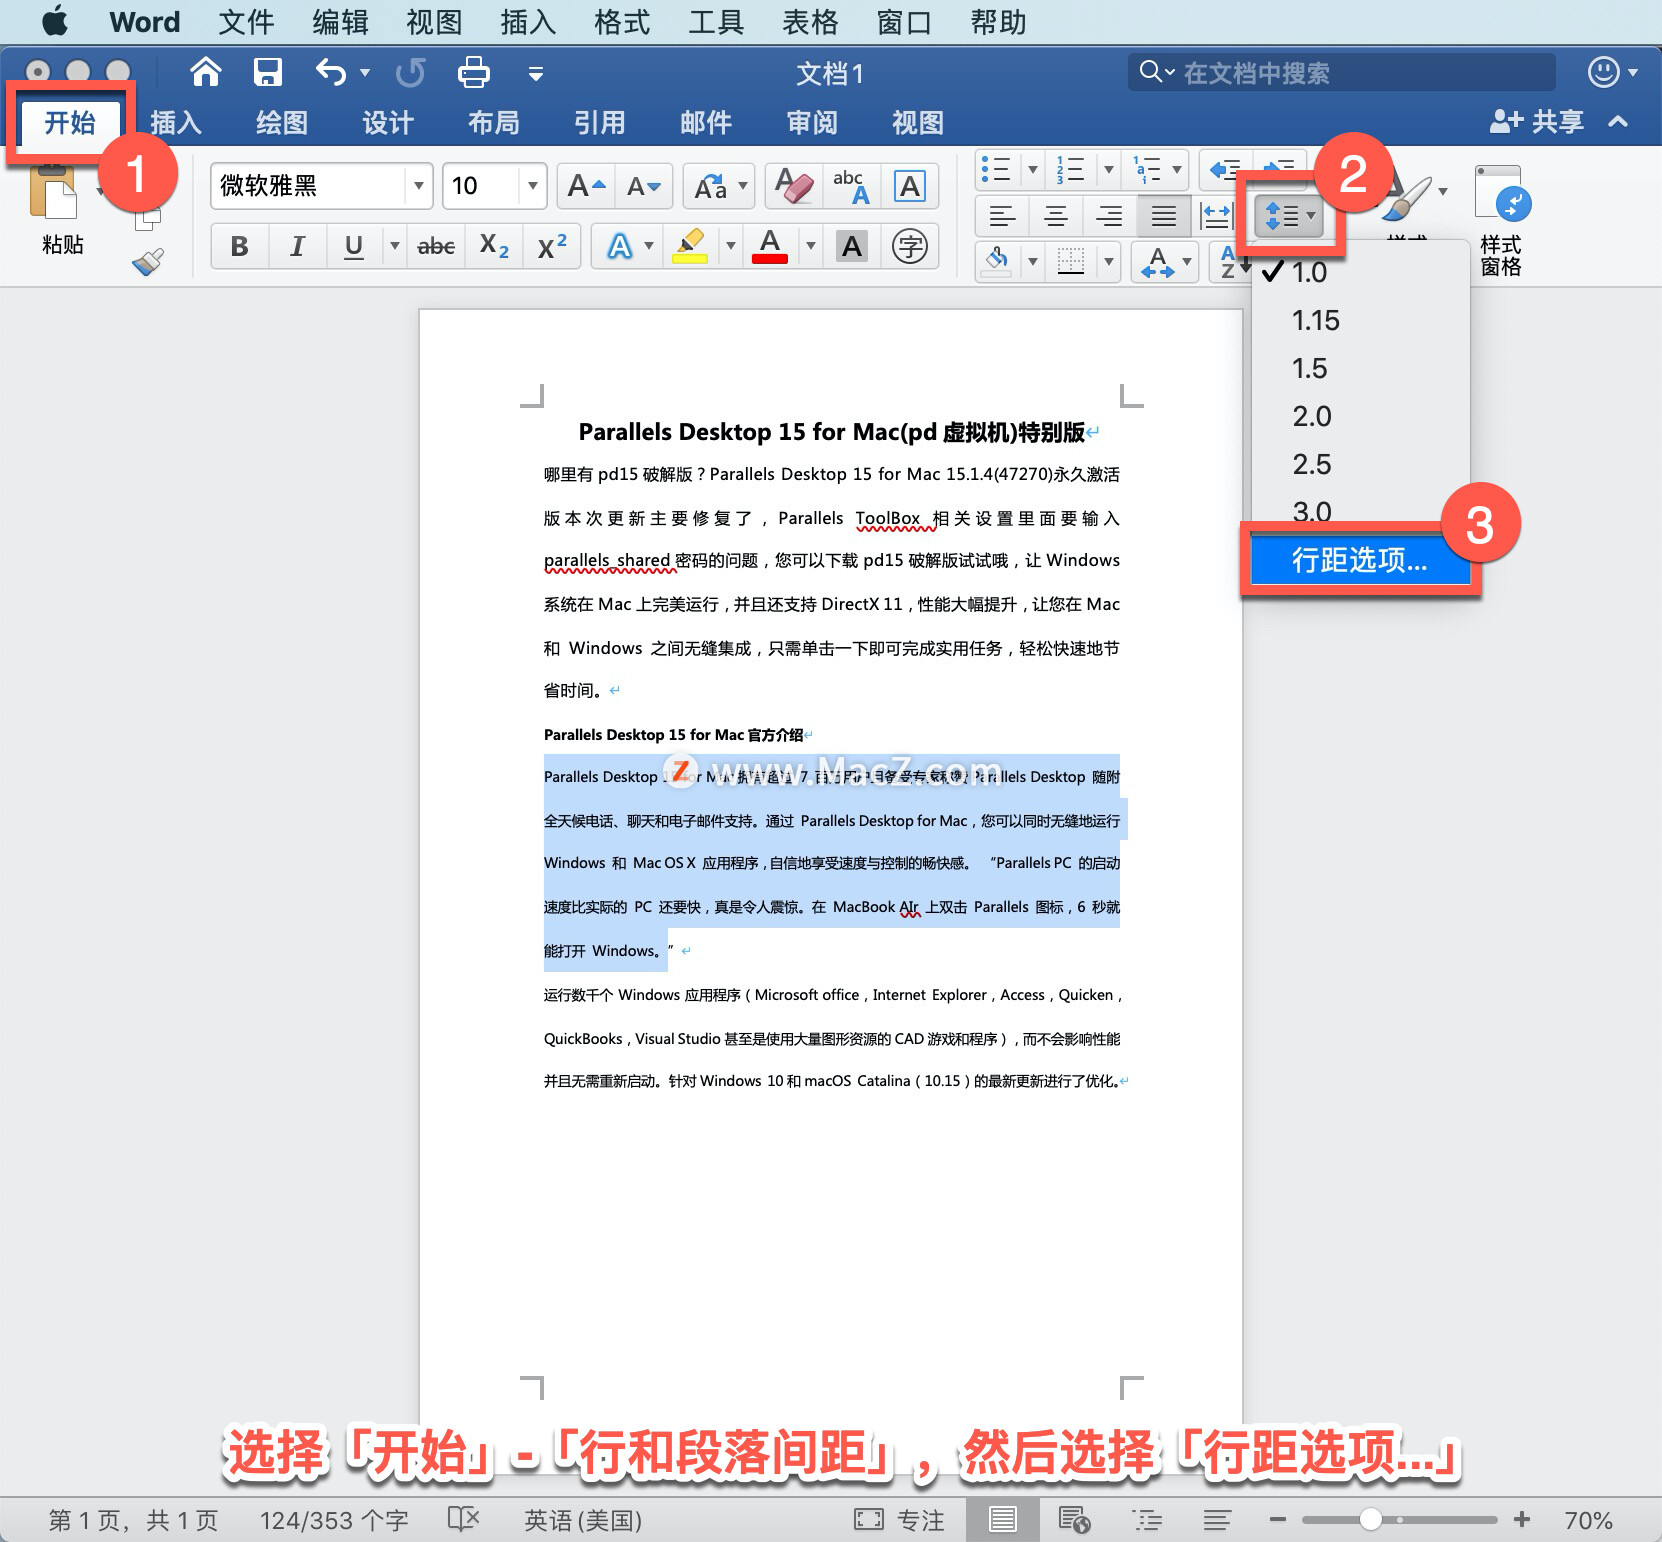Click the phonetic guide abc A icon

click(x=851, y=186)
